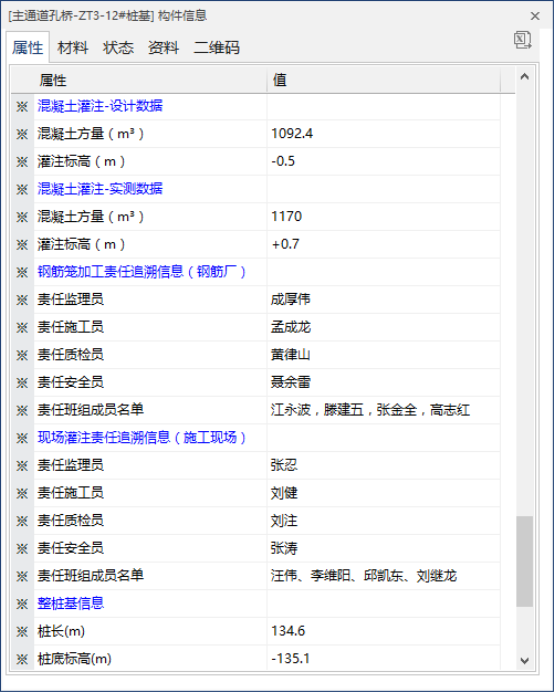Click row marker beside 混凝土灌注-设计数据
Screen dimensions: 554x692
[22, 106]
